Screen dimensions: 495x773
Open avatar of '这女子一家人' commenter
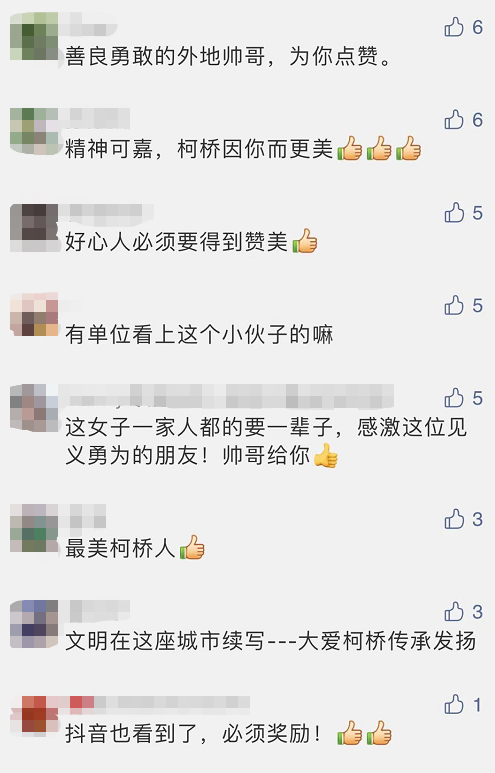tap(34, 408)
